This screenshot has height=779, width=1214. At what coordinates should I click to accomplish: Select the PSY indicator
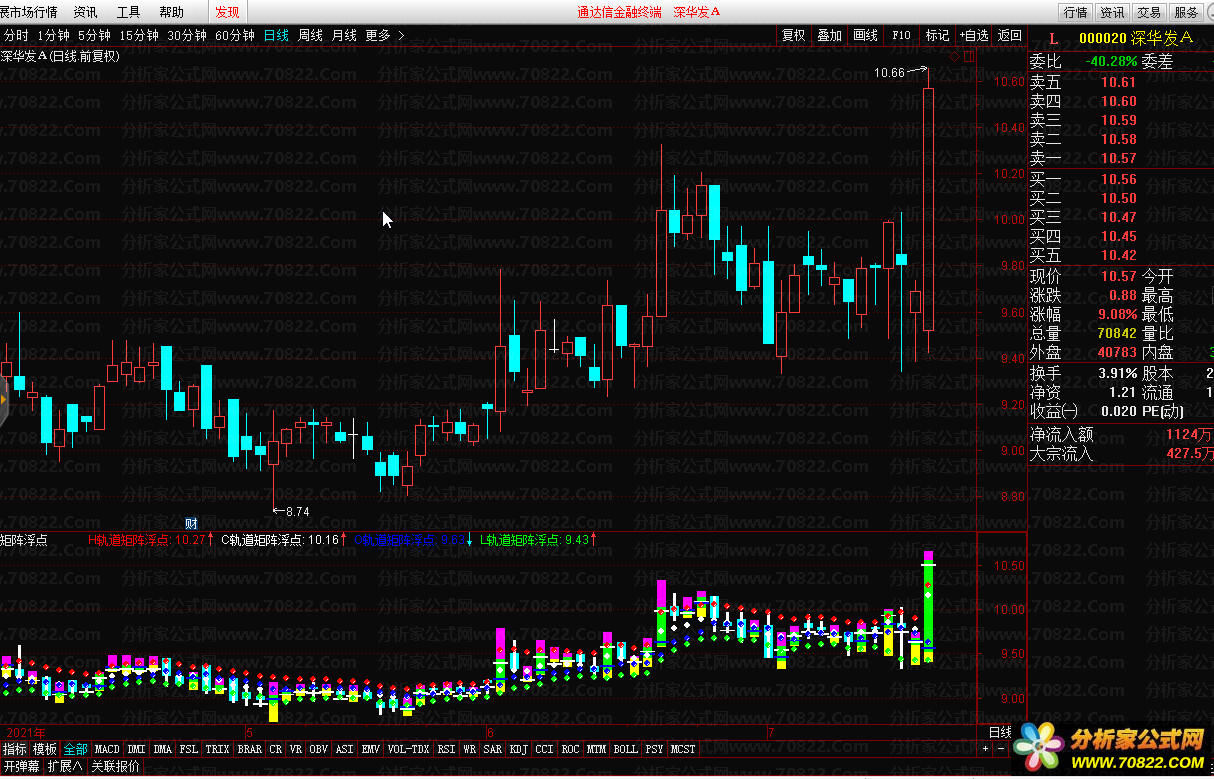(655, 749)
